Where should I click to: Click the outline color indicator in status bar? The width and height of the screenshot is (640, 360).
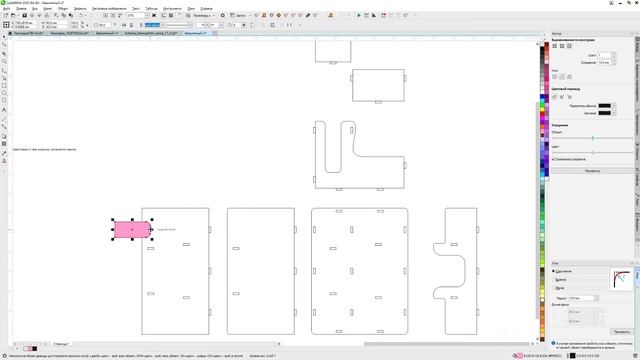pyautogui.click(x=573, y=356)
